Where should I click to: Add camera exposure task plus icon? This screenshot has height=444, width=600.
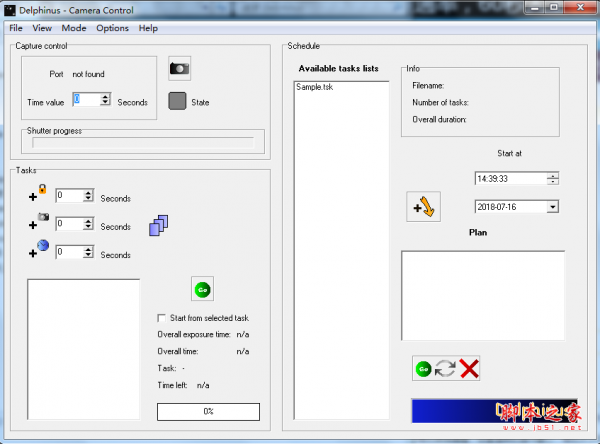tap(39, 221)
